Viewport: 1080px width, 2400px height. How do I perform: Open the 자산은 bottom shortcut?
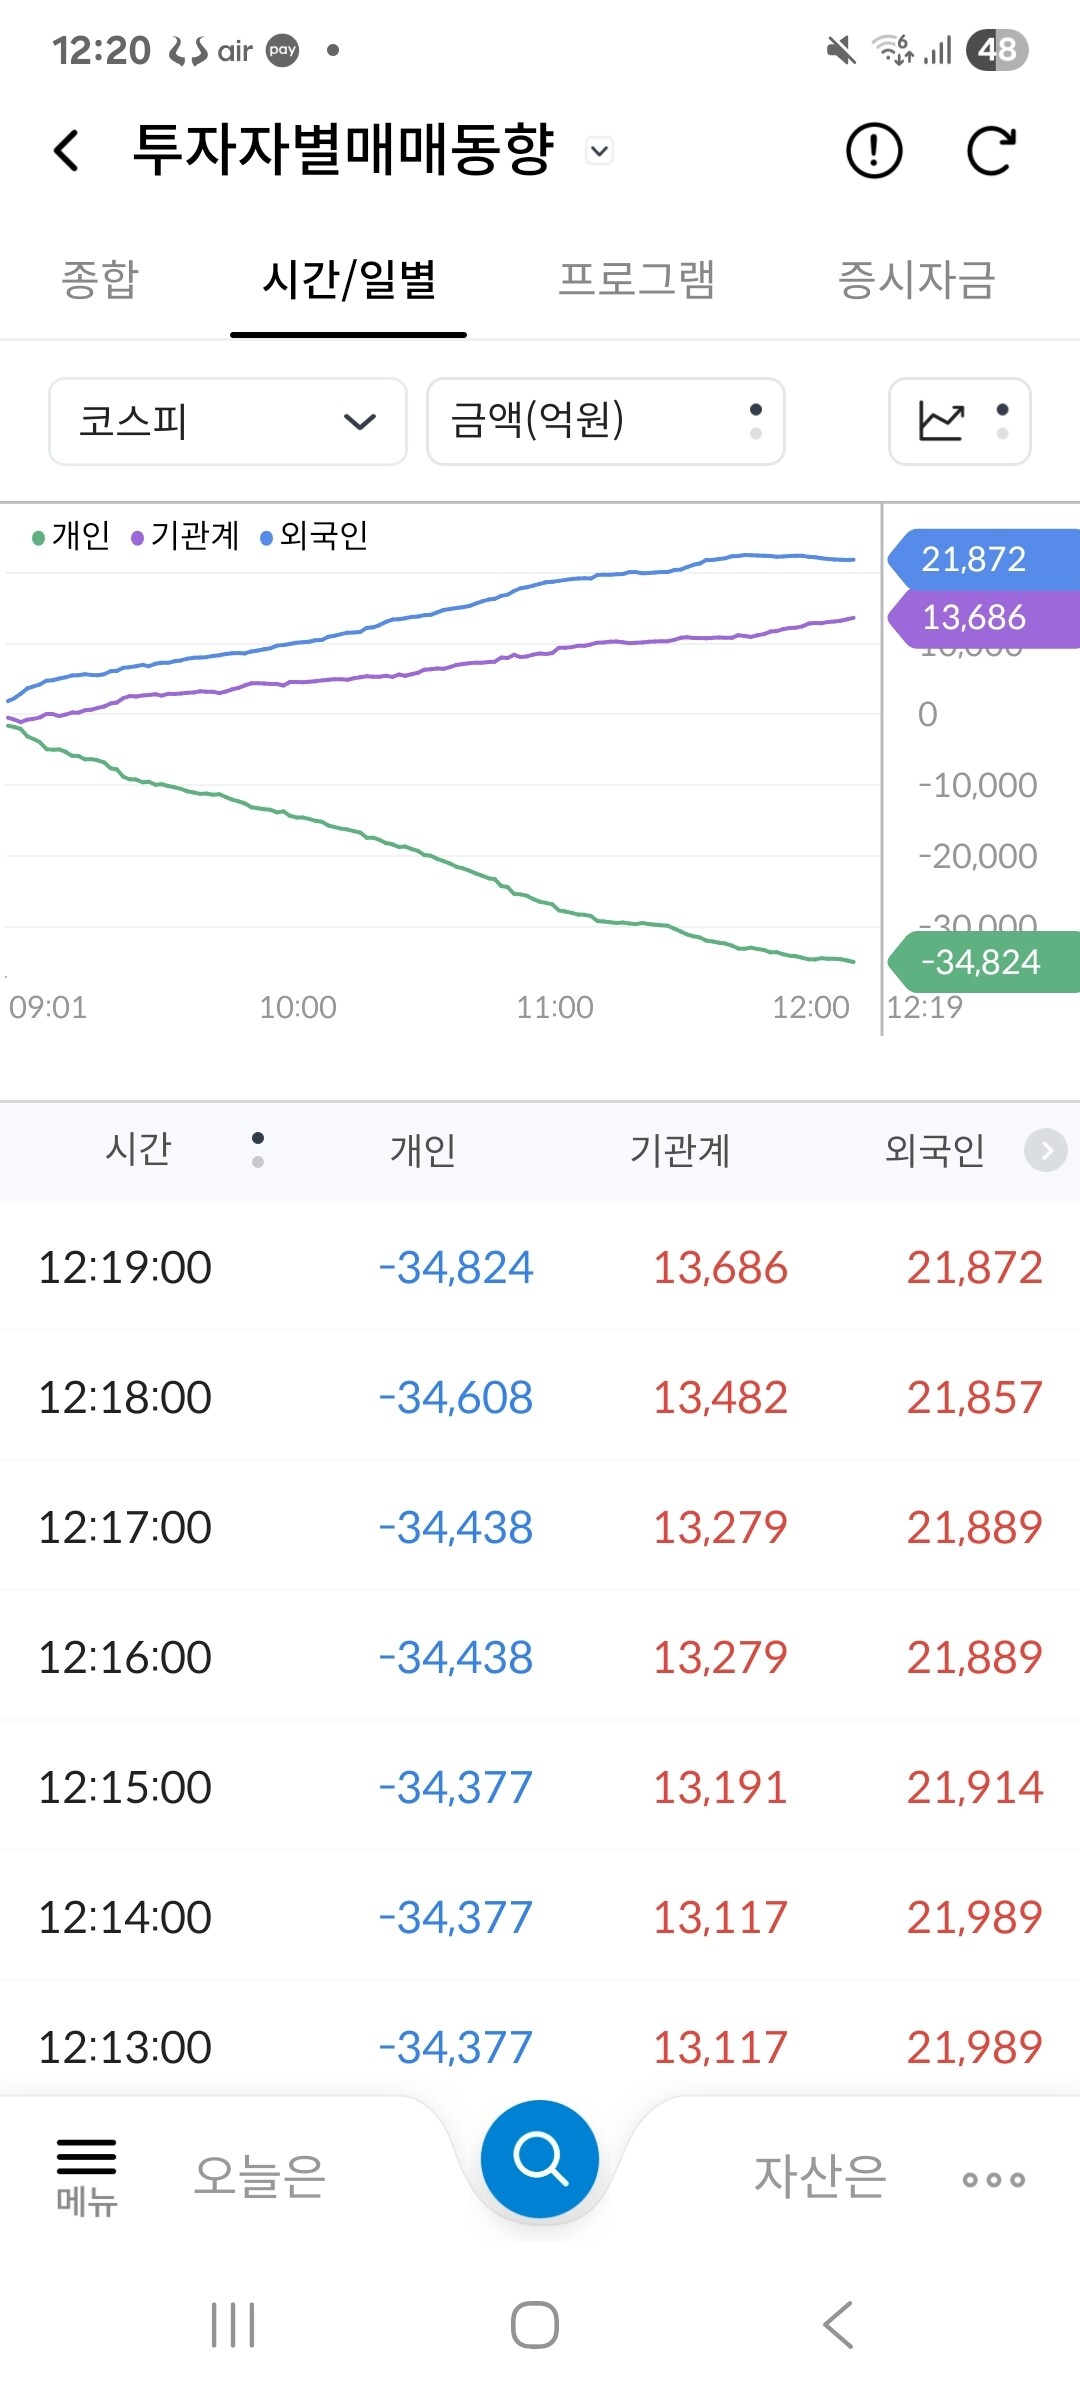point(820,2176)
